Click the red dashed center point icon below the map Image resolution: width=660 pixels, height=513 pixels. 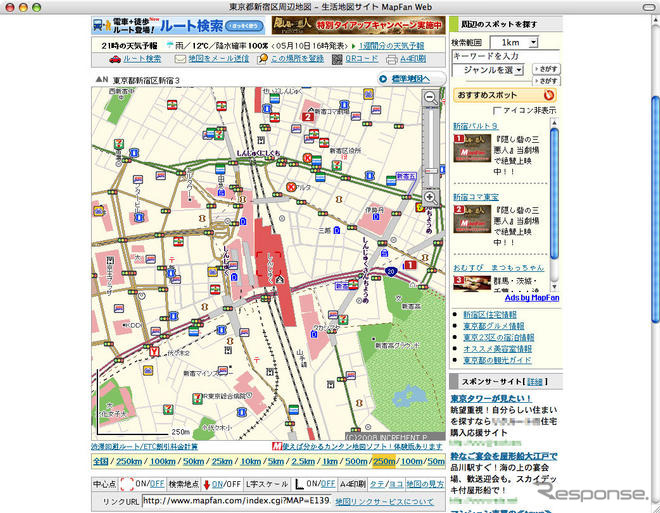coord(126,484)
